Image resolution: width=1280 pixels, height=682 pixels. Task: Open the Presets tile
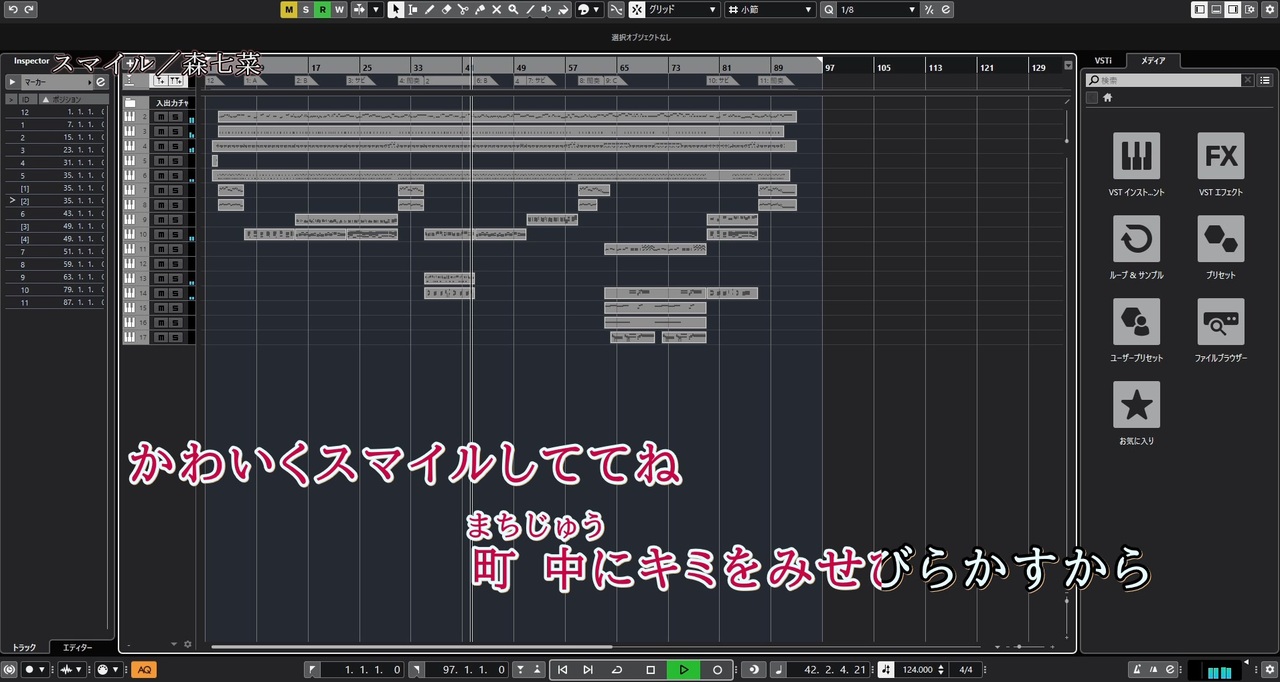1221,239
